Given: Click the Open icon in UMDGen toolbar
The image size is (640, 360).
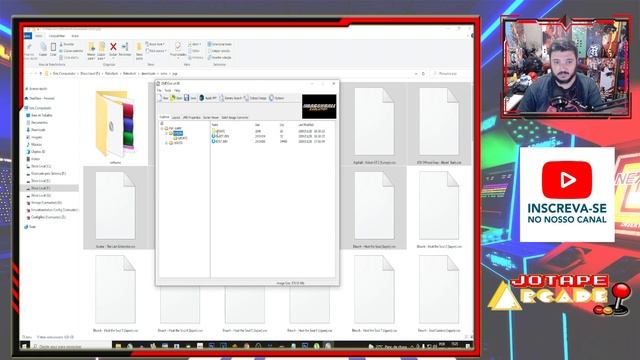Looking at the screenshot, I should tap(173, 98).
